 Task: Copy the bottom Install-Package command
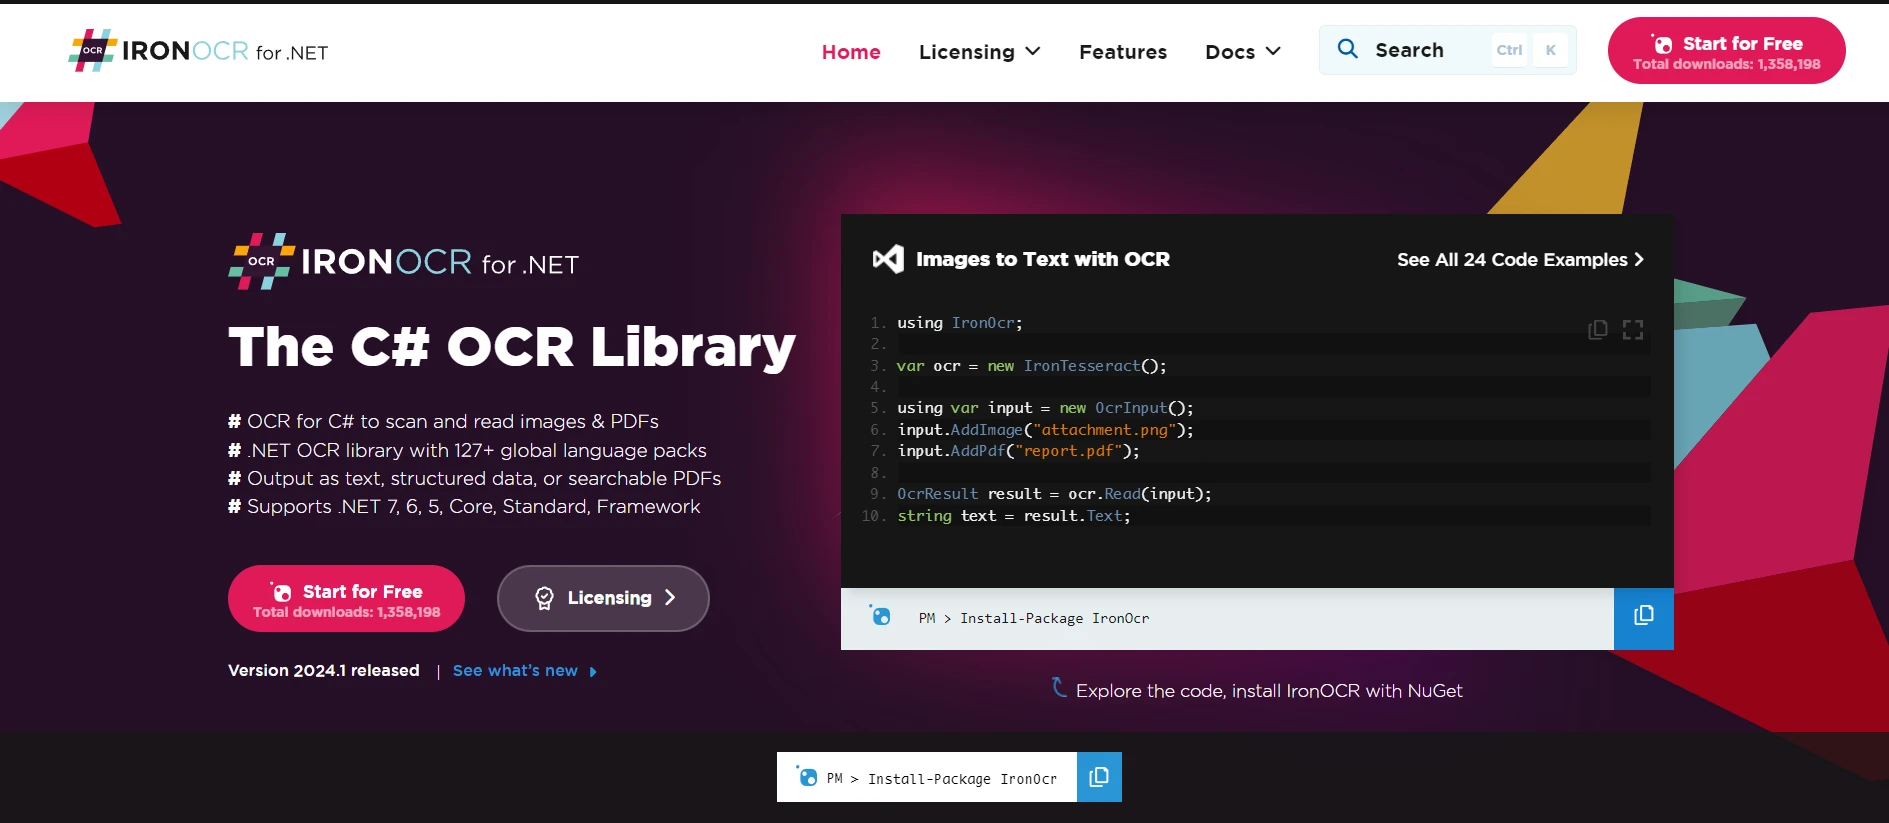point(1098,777)
